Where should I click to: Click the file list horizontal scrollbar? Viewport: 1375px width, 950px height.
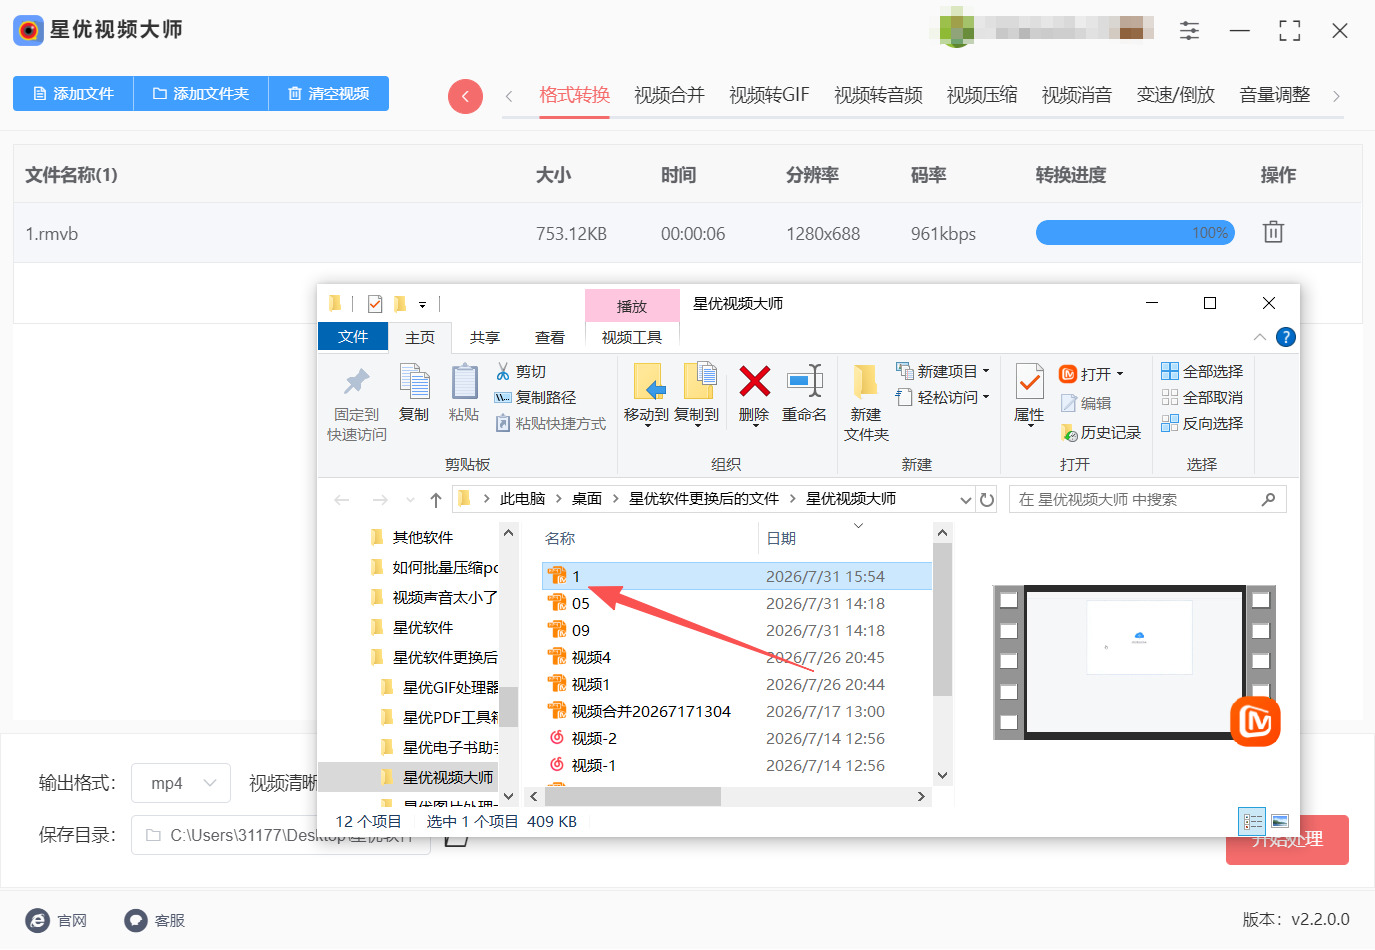[633, 796]
